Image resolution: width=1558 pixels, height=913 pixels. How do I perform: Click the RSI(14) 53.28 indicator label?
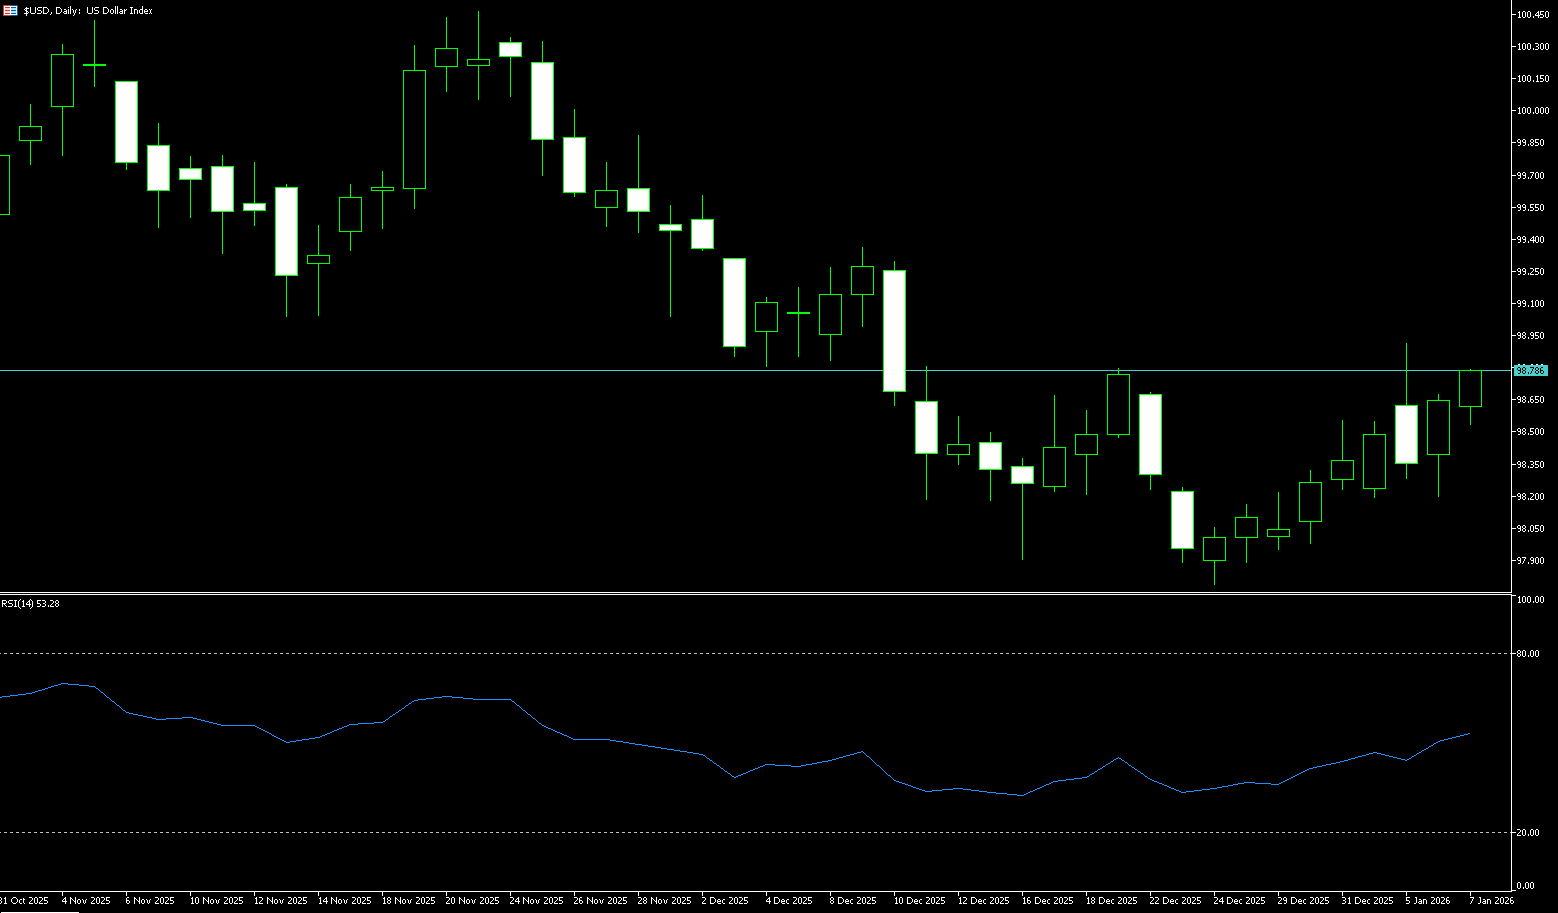click(x=30, y=603)
